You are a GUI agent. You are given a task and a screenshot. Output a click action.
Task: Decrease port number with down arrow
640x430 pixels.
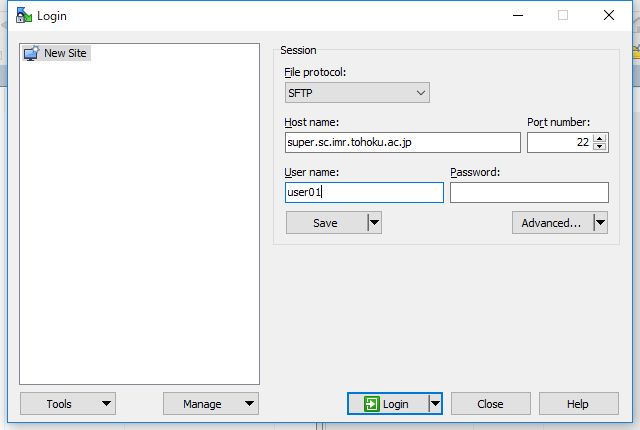click(x=600, y=147)
